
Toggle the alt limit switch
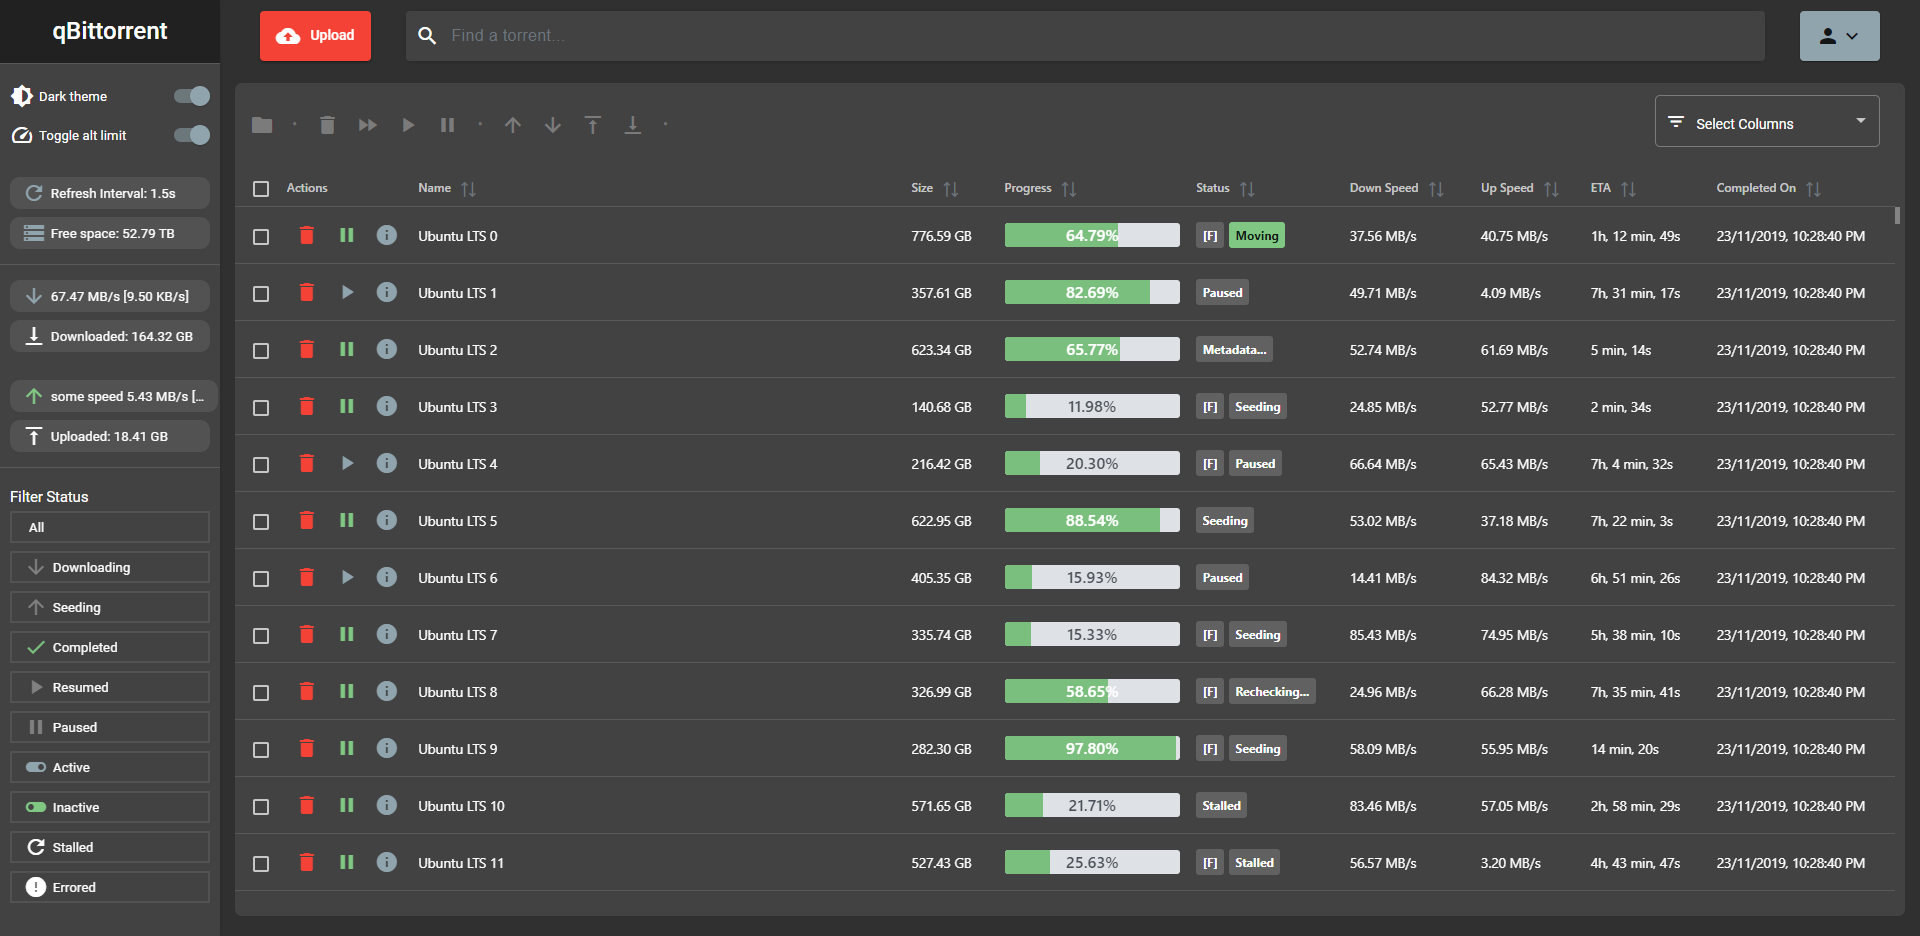point(192,135)
